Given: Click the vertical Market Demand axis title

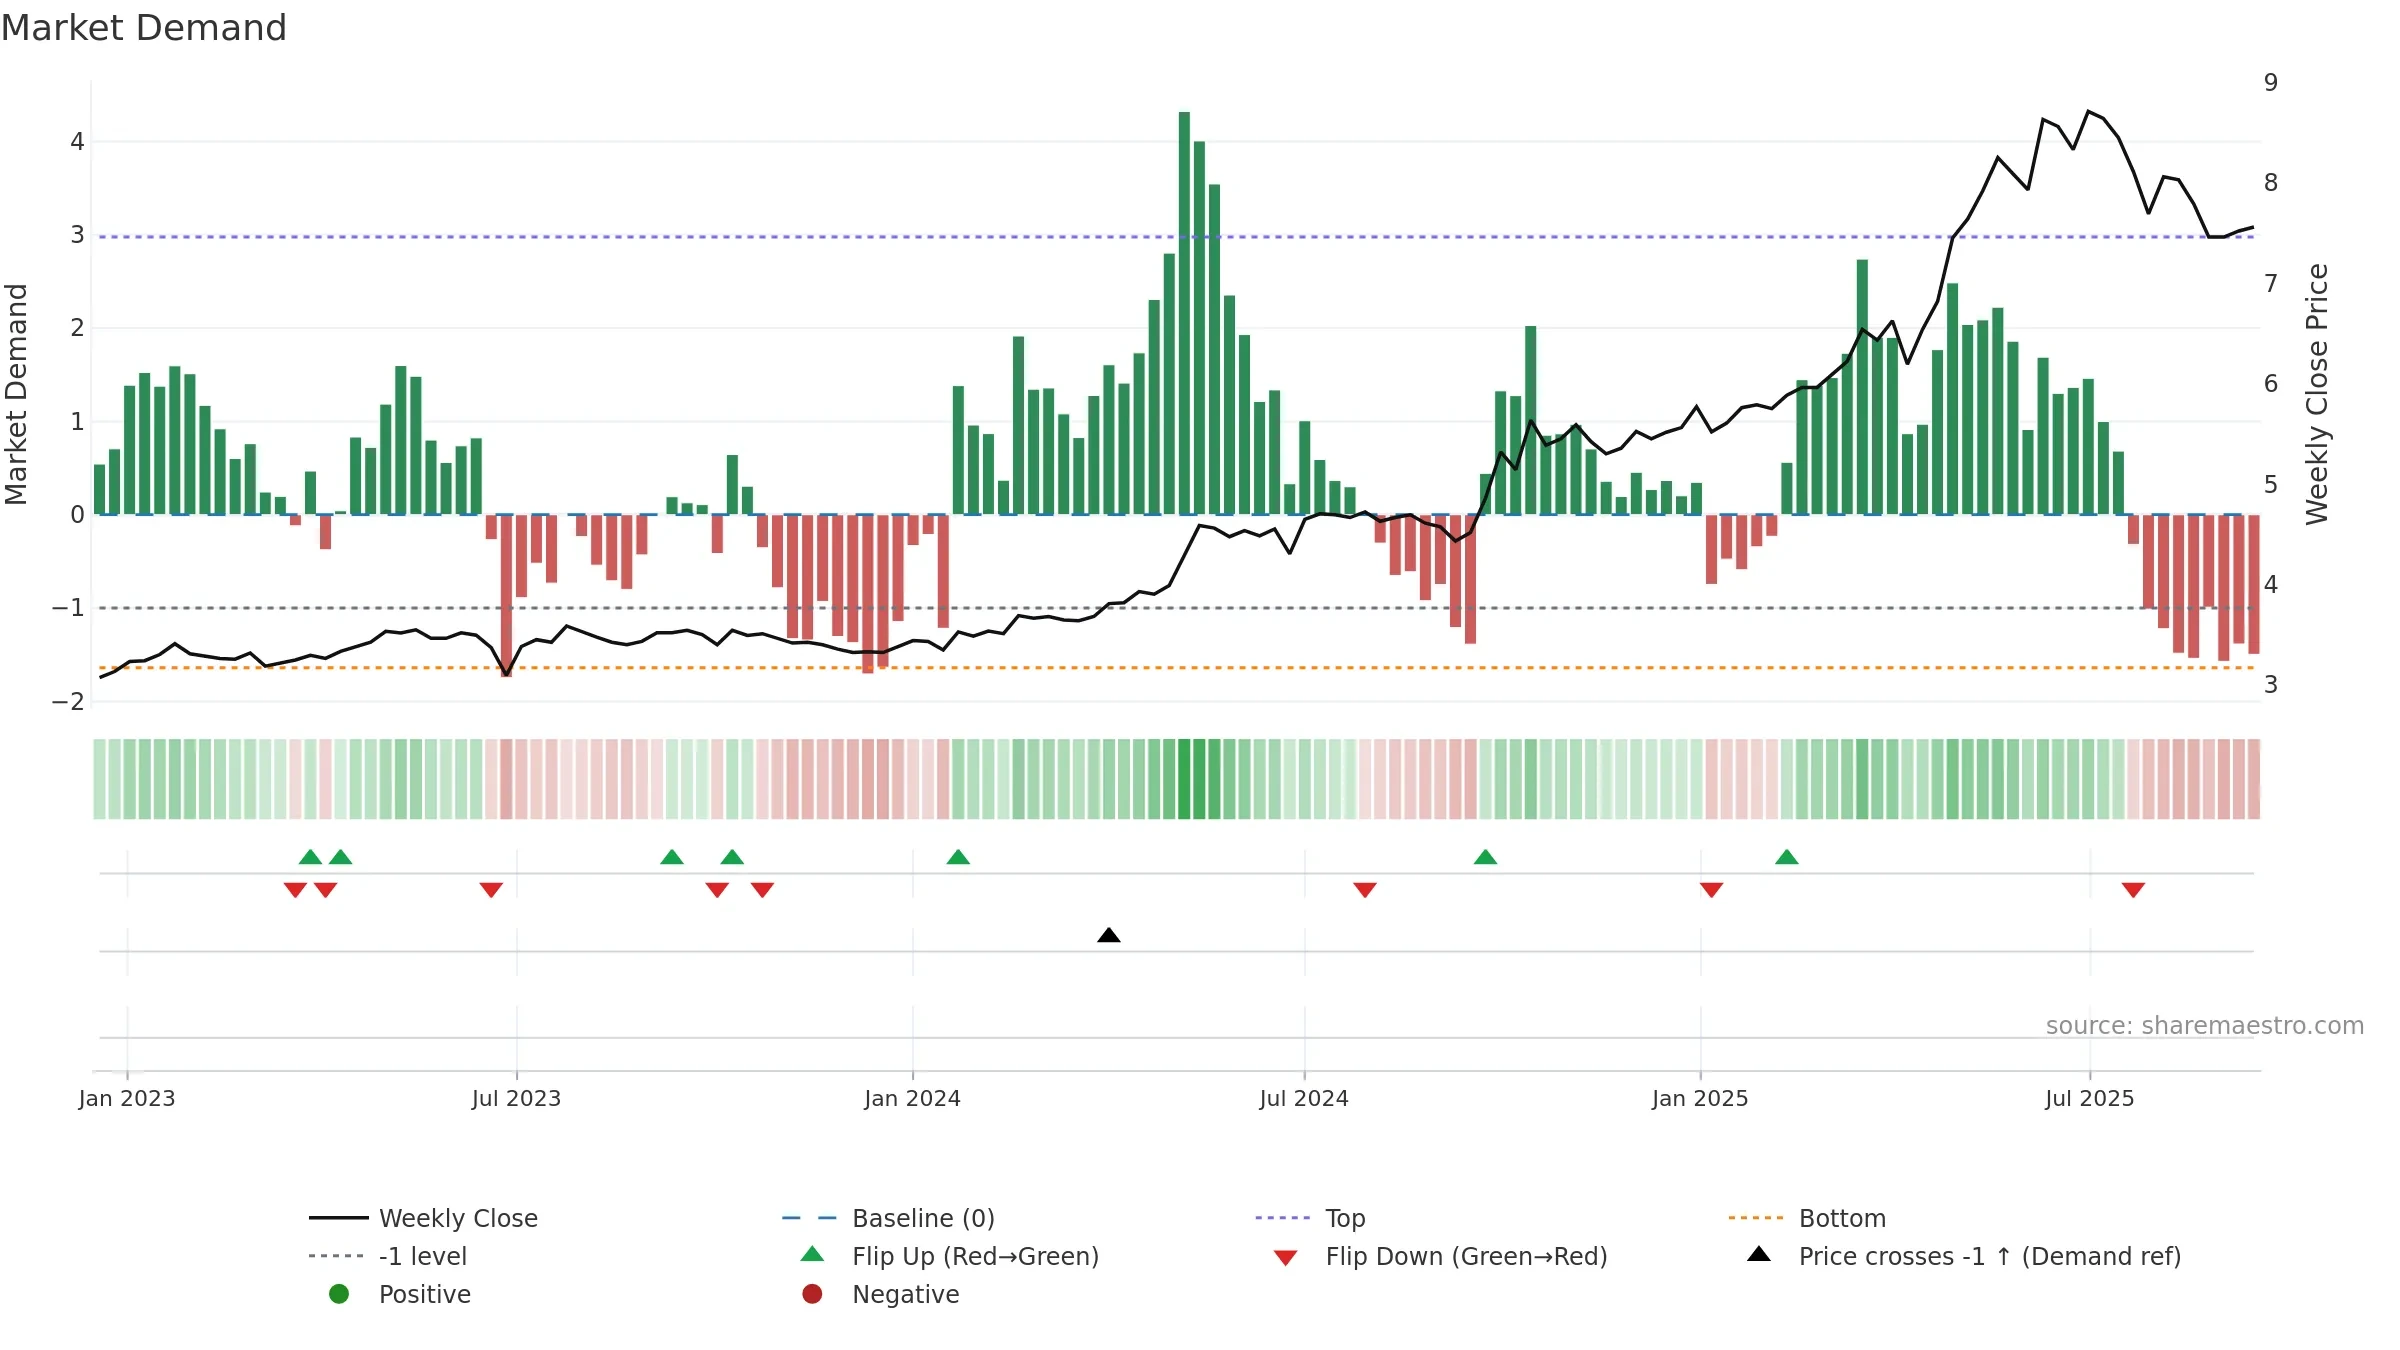Looking at the screenshot, I should coord(16,394).
